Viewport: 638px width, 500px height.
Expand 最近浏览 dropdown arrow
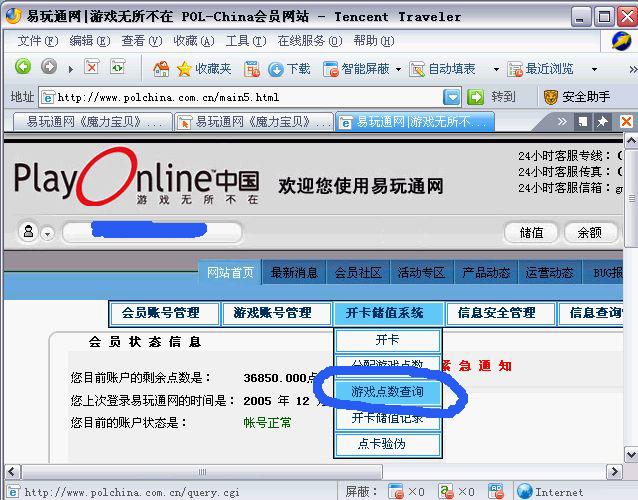[x=594, y=70]
